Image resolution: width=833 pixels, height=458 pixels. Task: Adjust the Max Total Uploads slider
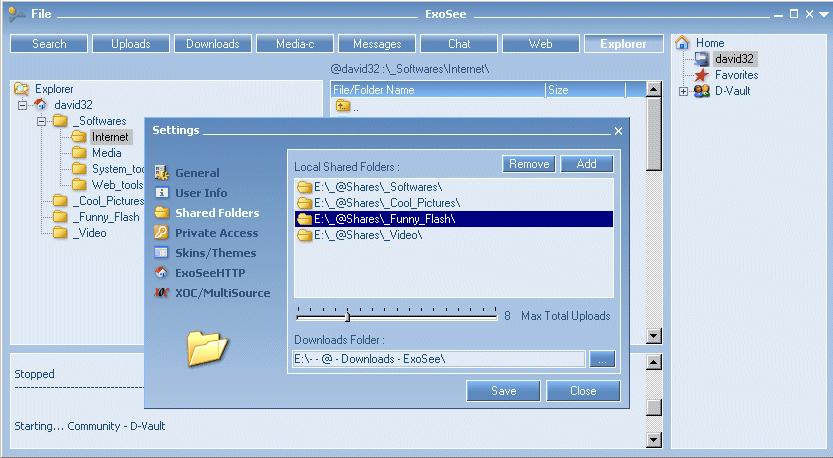tap(347, 316)
